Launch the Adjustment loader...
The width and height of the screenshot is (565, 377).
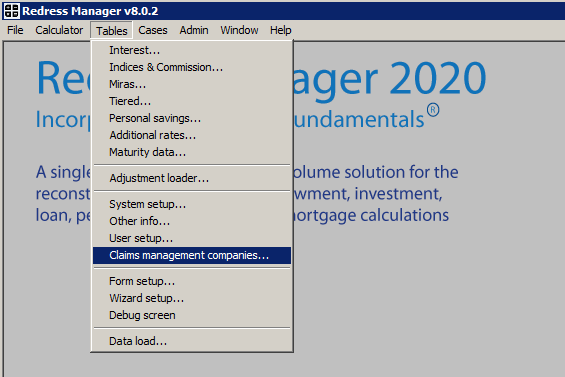192,178
